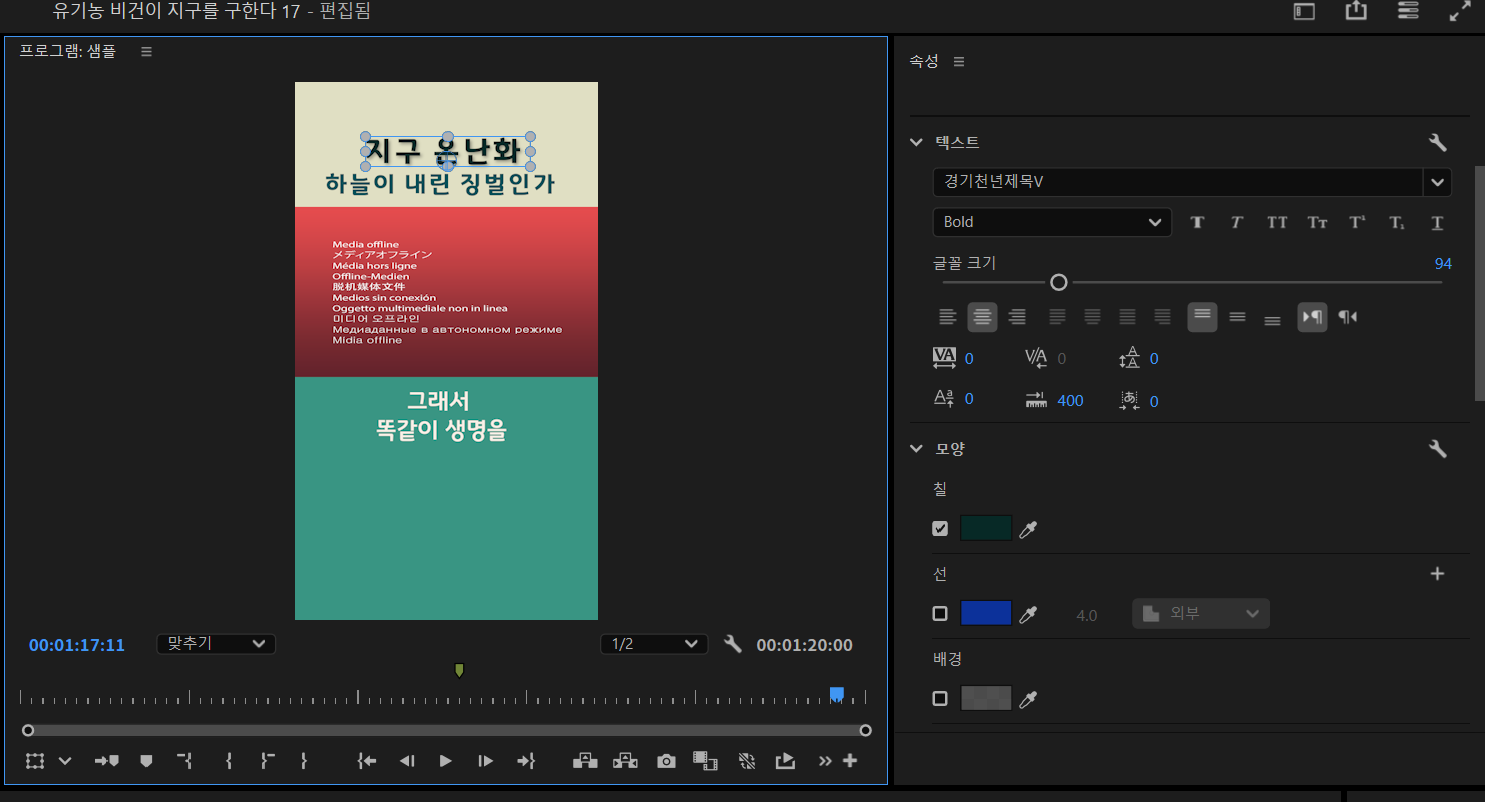Align text right
The height and width of the screenshot is (802, 1485).
pyautogui.click(x=1017, y=317)
